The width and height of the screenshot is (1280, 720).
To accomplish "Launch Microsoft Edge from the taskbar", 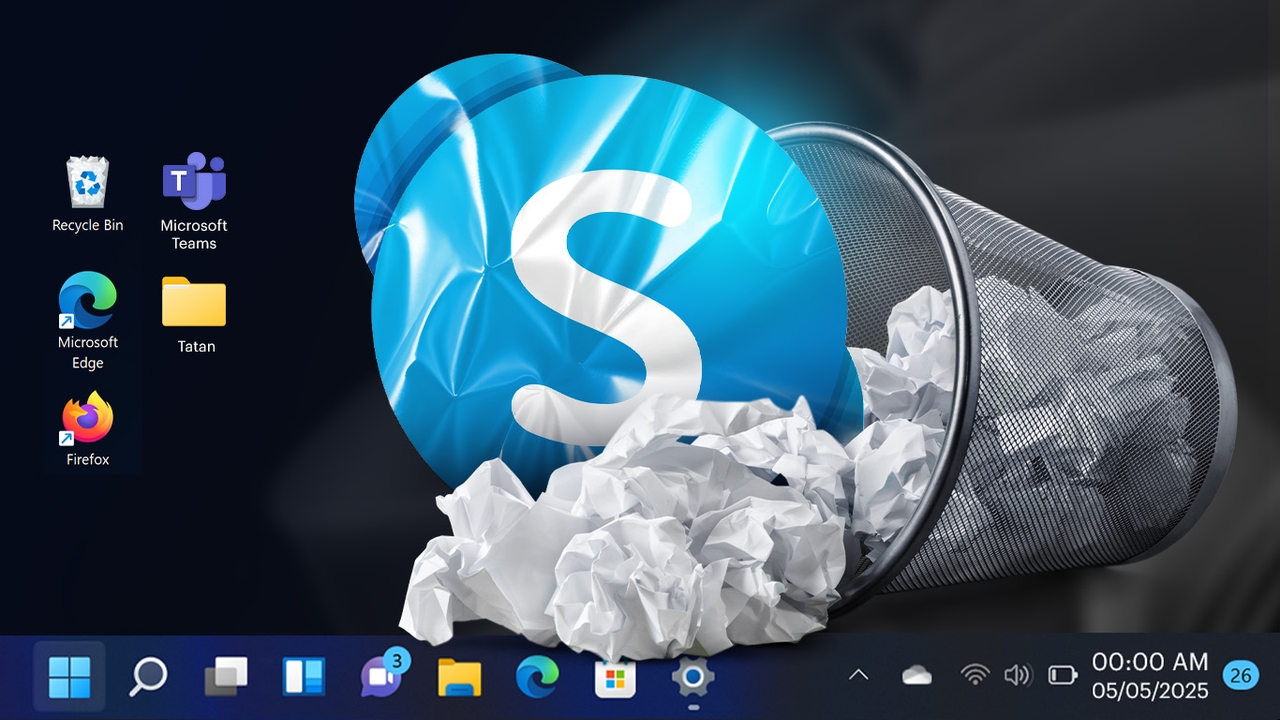I will [x=537, y=677].
